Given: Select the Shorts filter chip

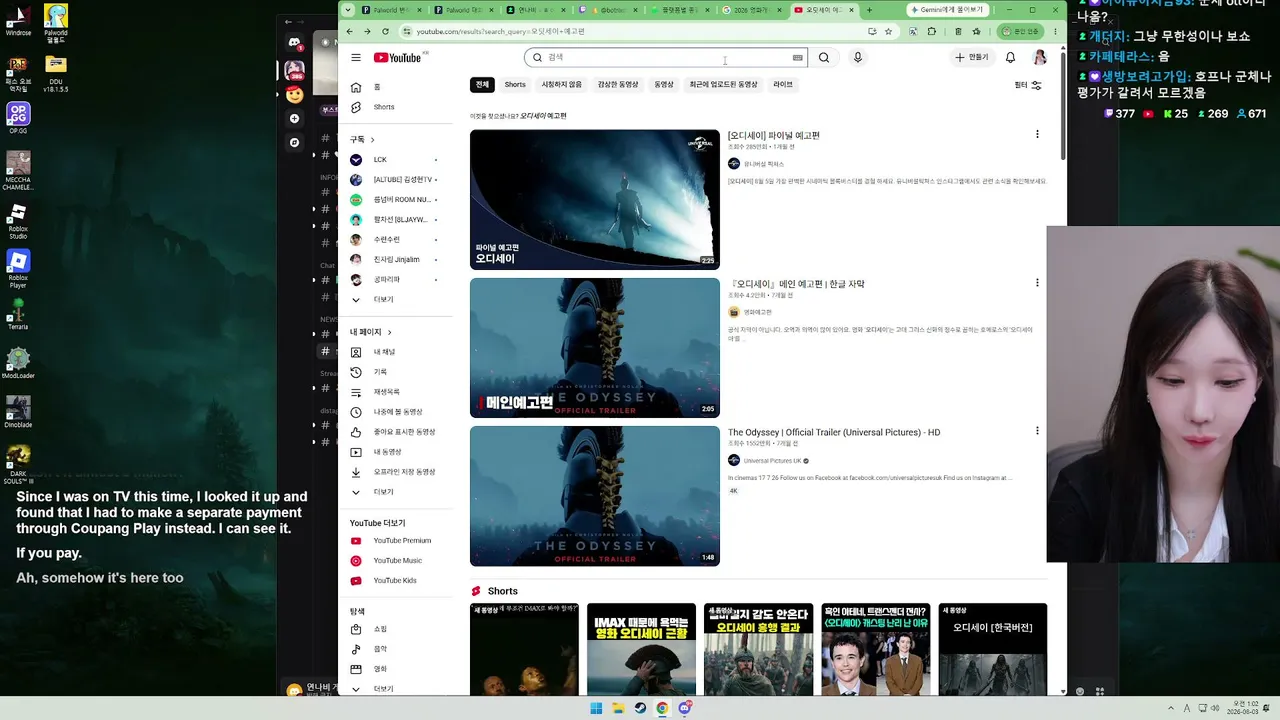Looking at the screenshot, I should 515,85.
